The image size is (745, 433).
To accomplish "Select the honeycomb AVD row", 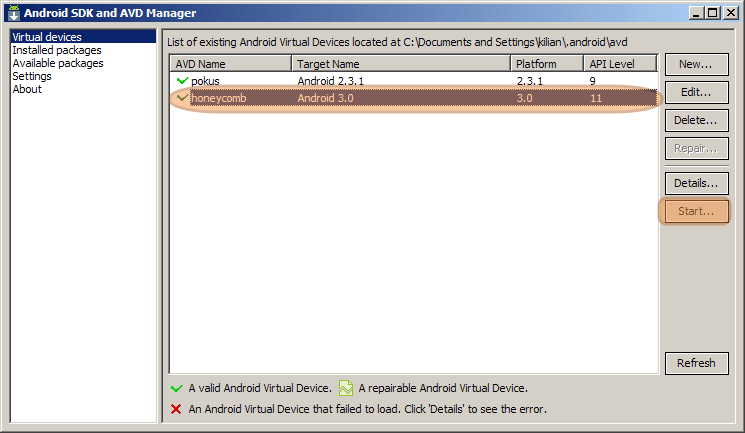I will point(414,98).
